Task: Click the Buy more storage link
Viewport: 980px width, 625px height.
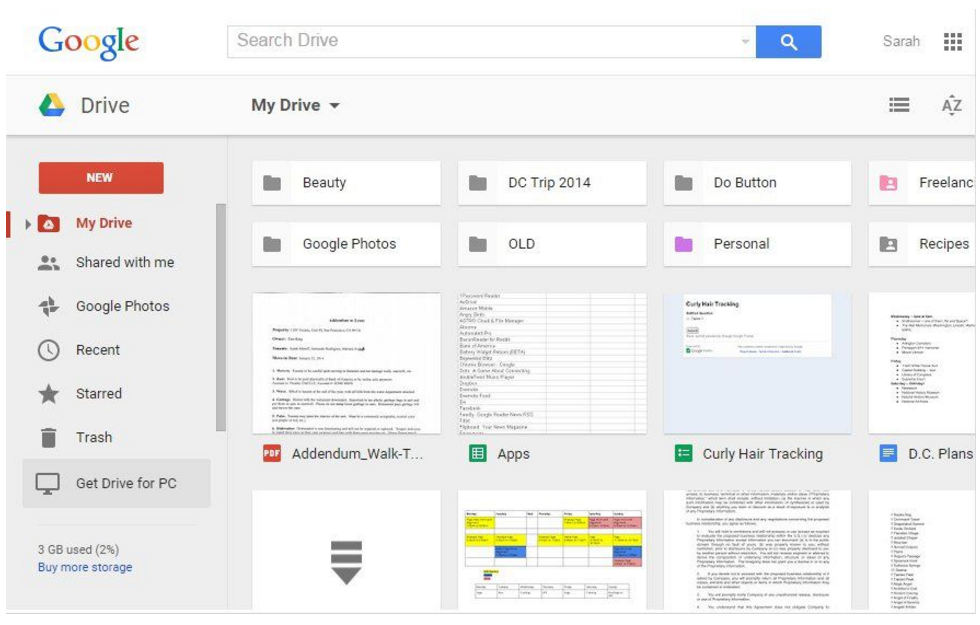Action: (x=85, y=568)
